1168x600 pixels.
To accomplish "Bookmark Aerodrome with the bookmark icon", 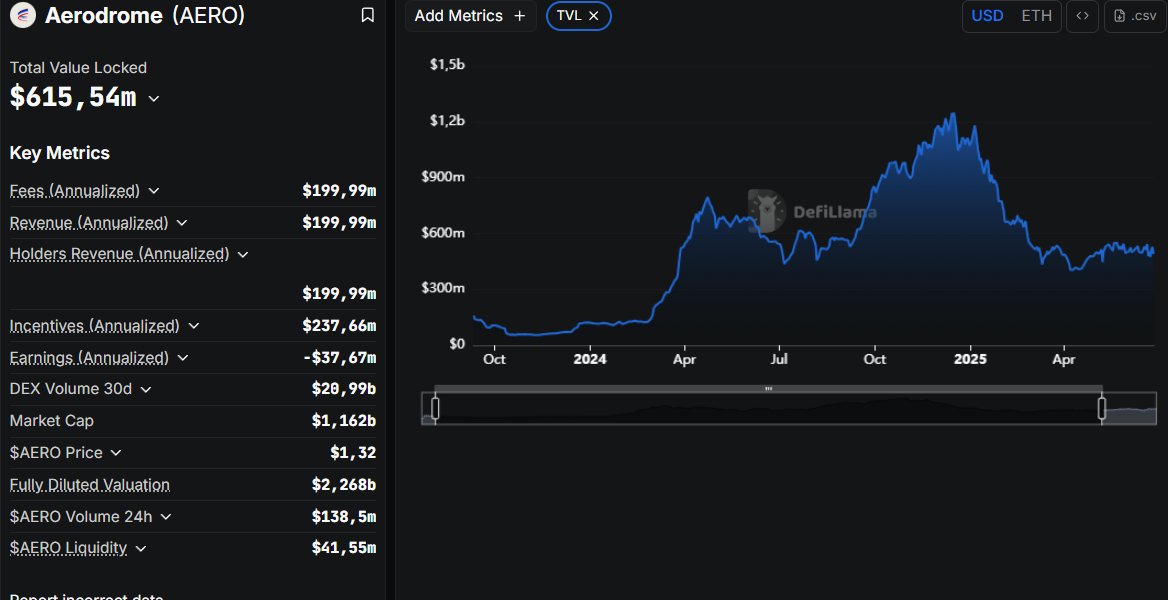I will tap(367, 15).
